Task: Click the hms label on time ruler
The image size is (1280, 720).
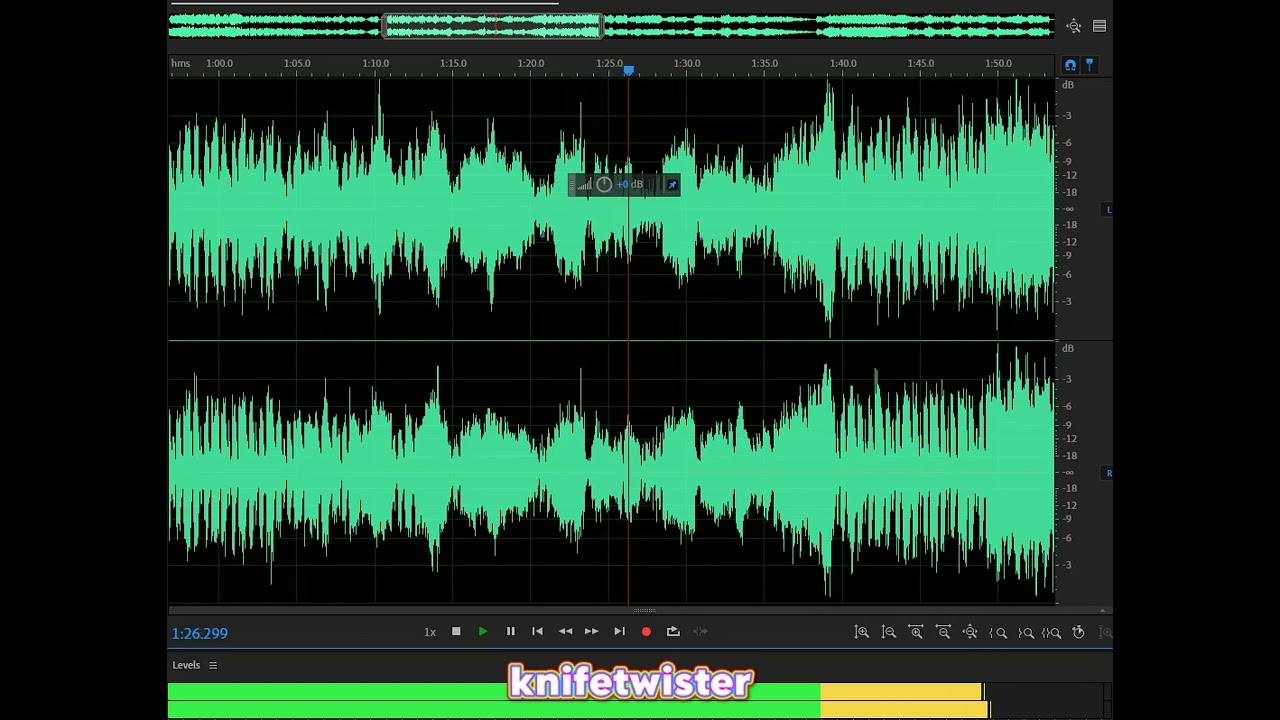Action: pyautogui.click(x=180, y=63)
